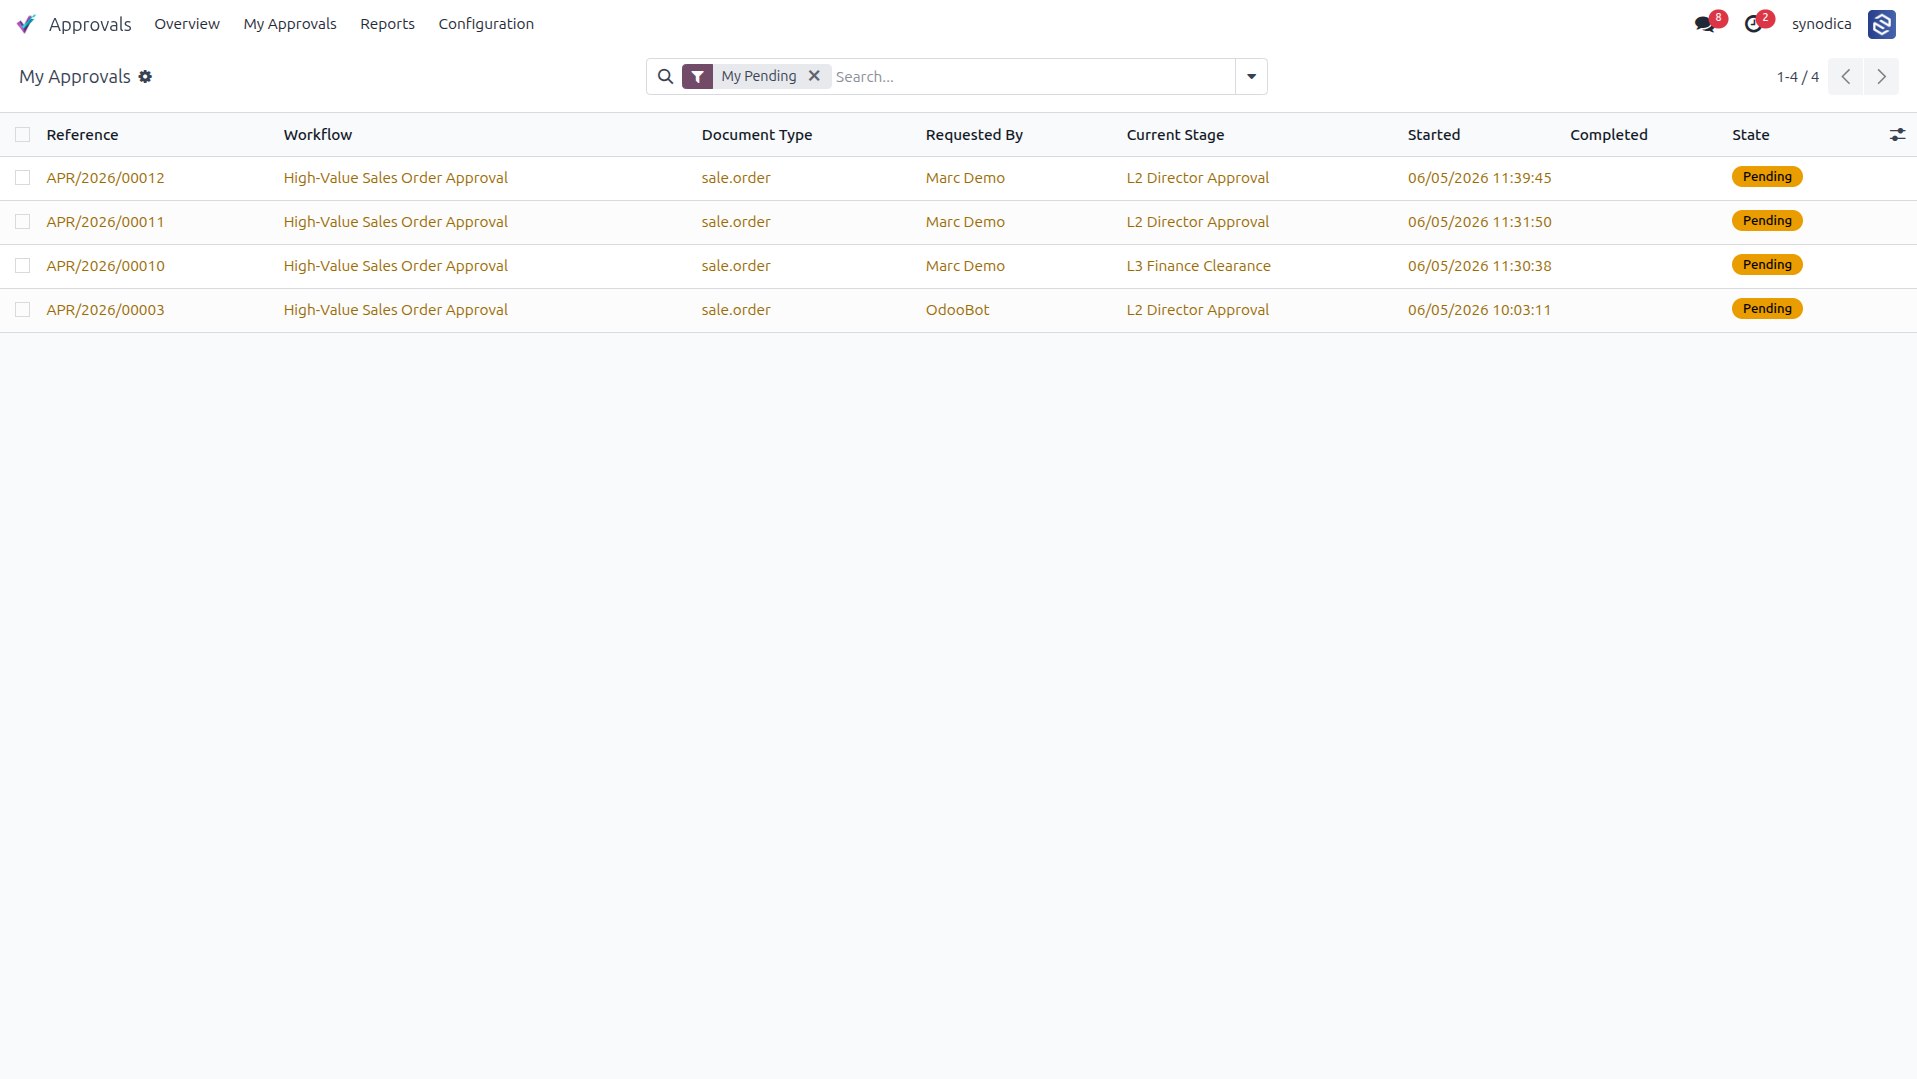Screen dimensions: 1917x1079
Task: Open the activities clock icon
Action: [1753, 24]
